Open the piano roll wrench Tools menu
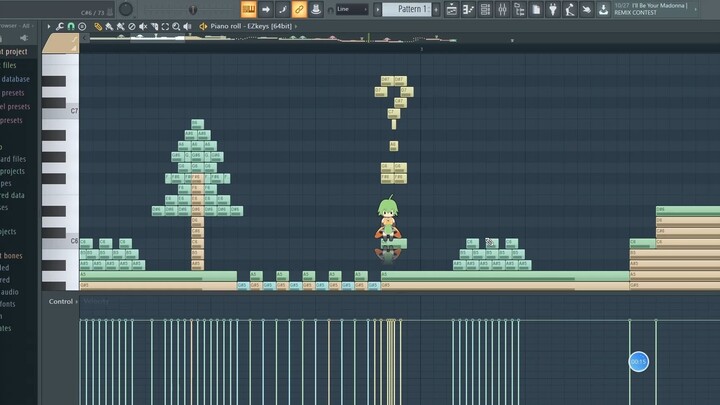Viewport: 720px width, 405px height. click(x=60, y=27)
